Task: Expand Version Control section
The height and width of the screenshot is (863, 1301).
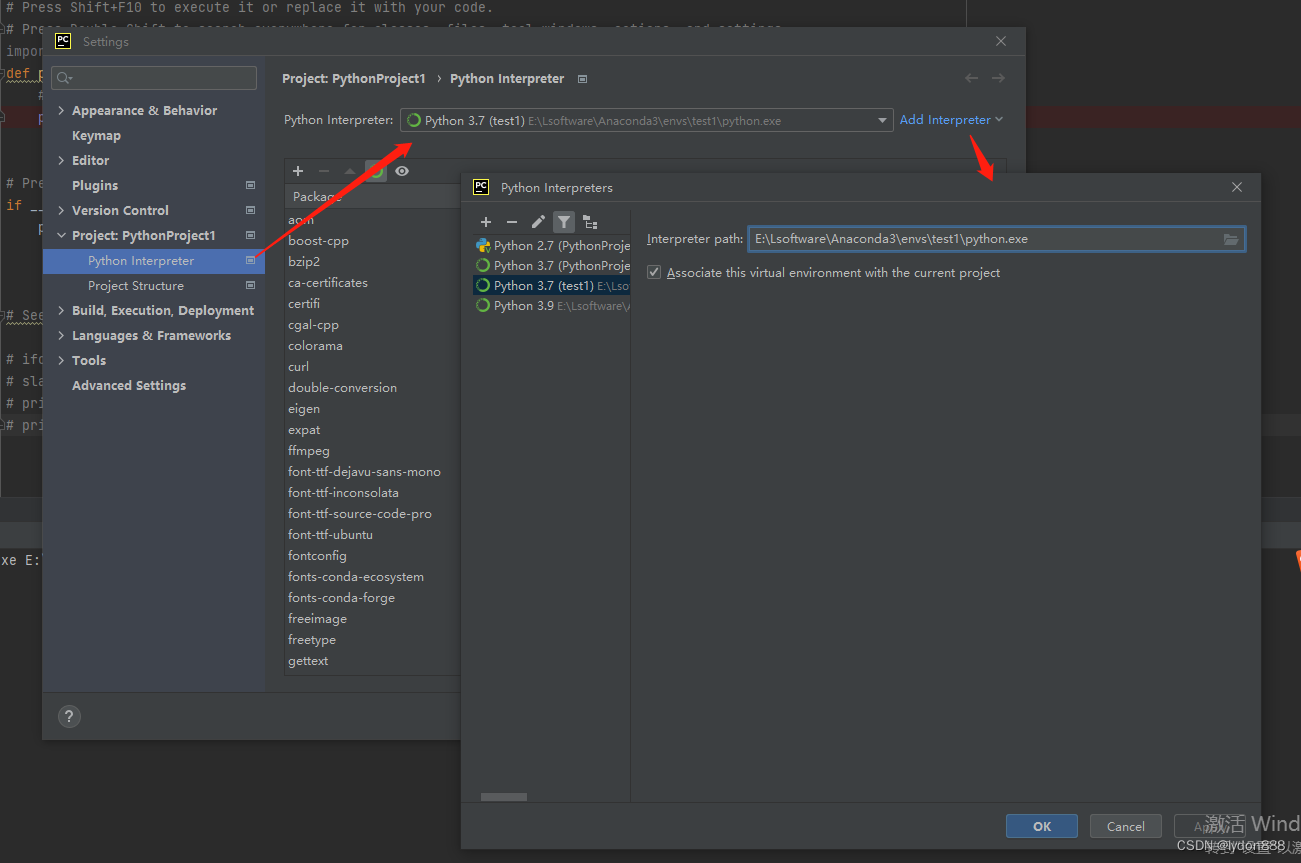Action: pos(62,210)
